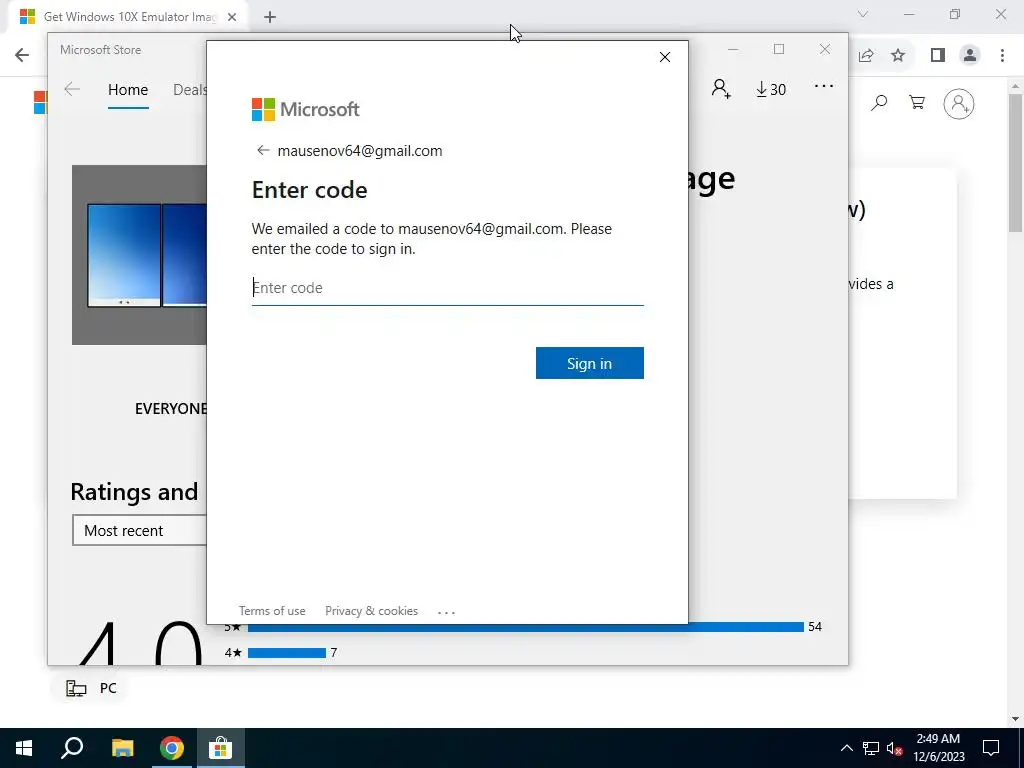Open the Most recent sort dropdown
This screenshot has height=768, width=1024.
click(139, 530)
